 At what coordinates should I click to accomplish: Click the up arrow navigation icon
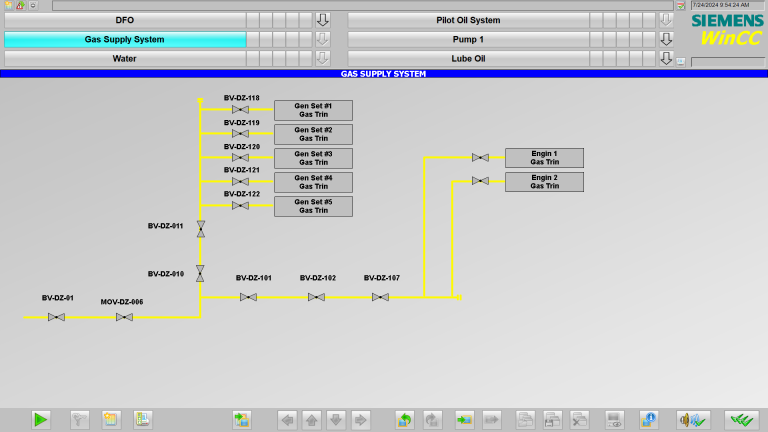[x=312, y=420]
